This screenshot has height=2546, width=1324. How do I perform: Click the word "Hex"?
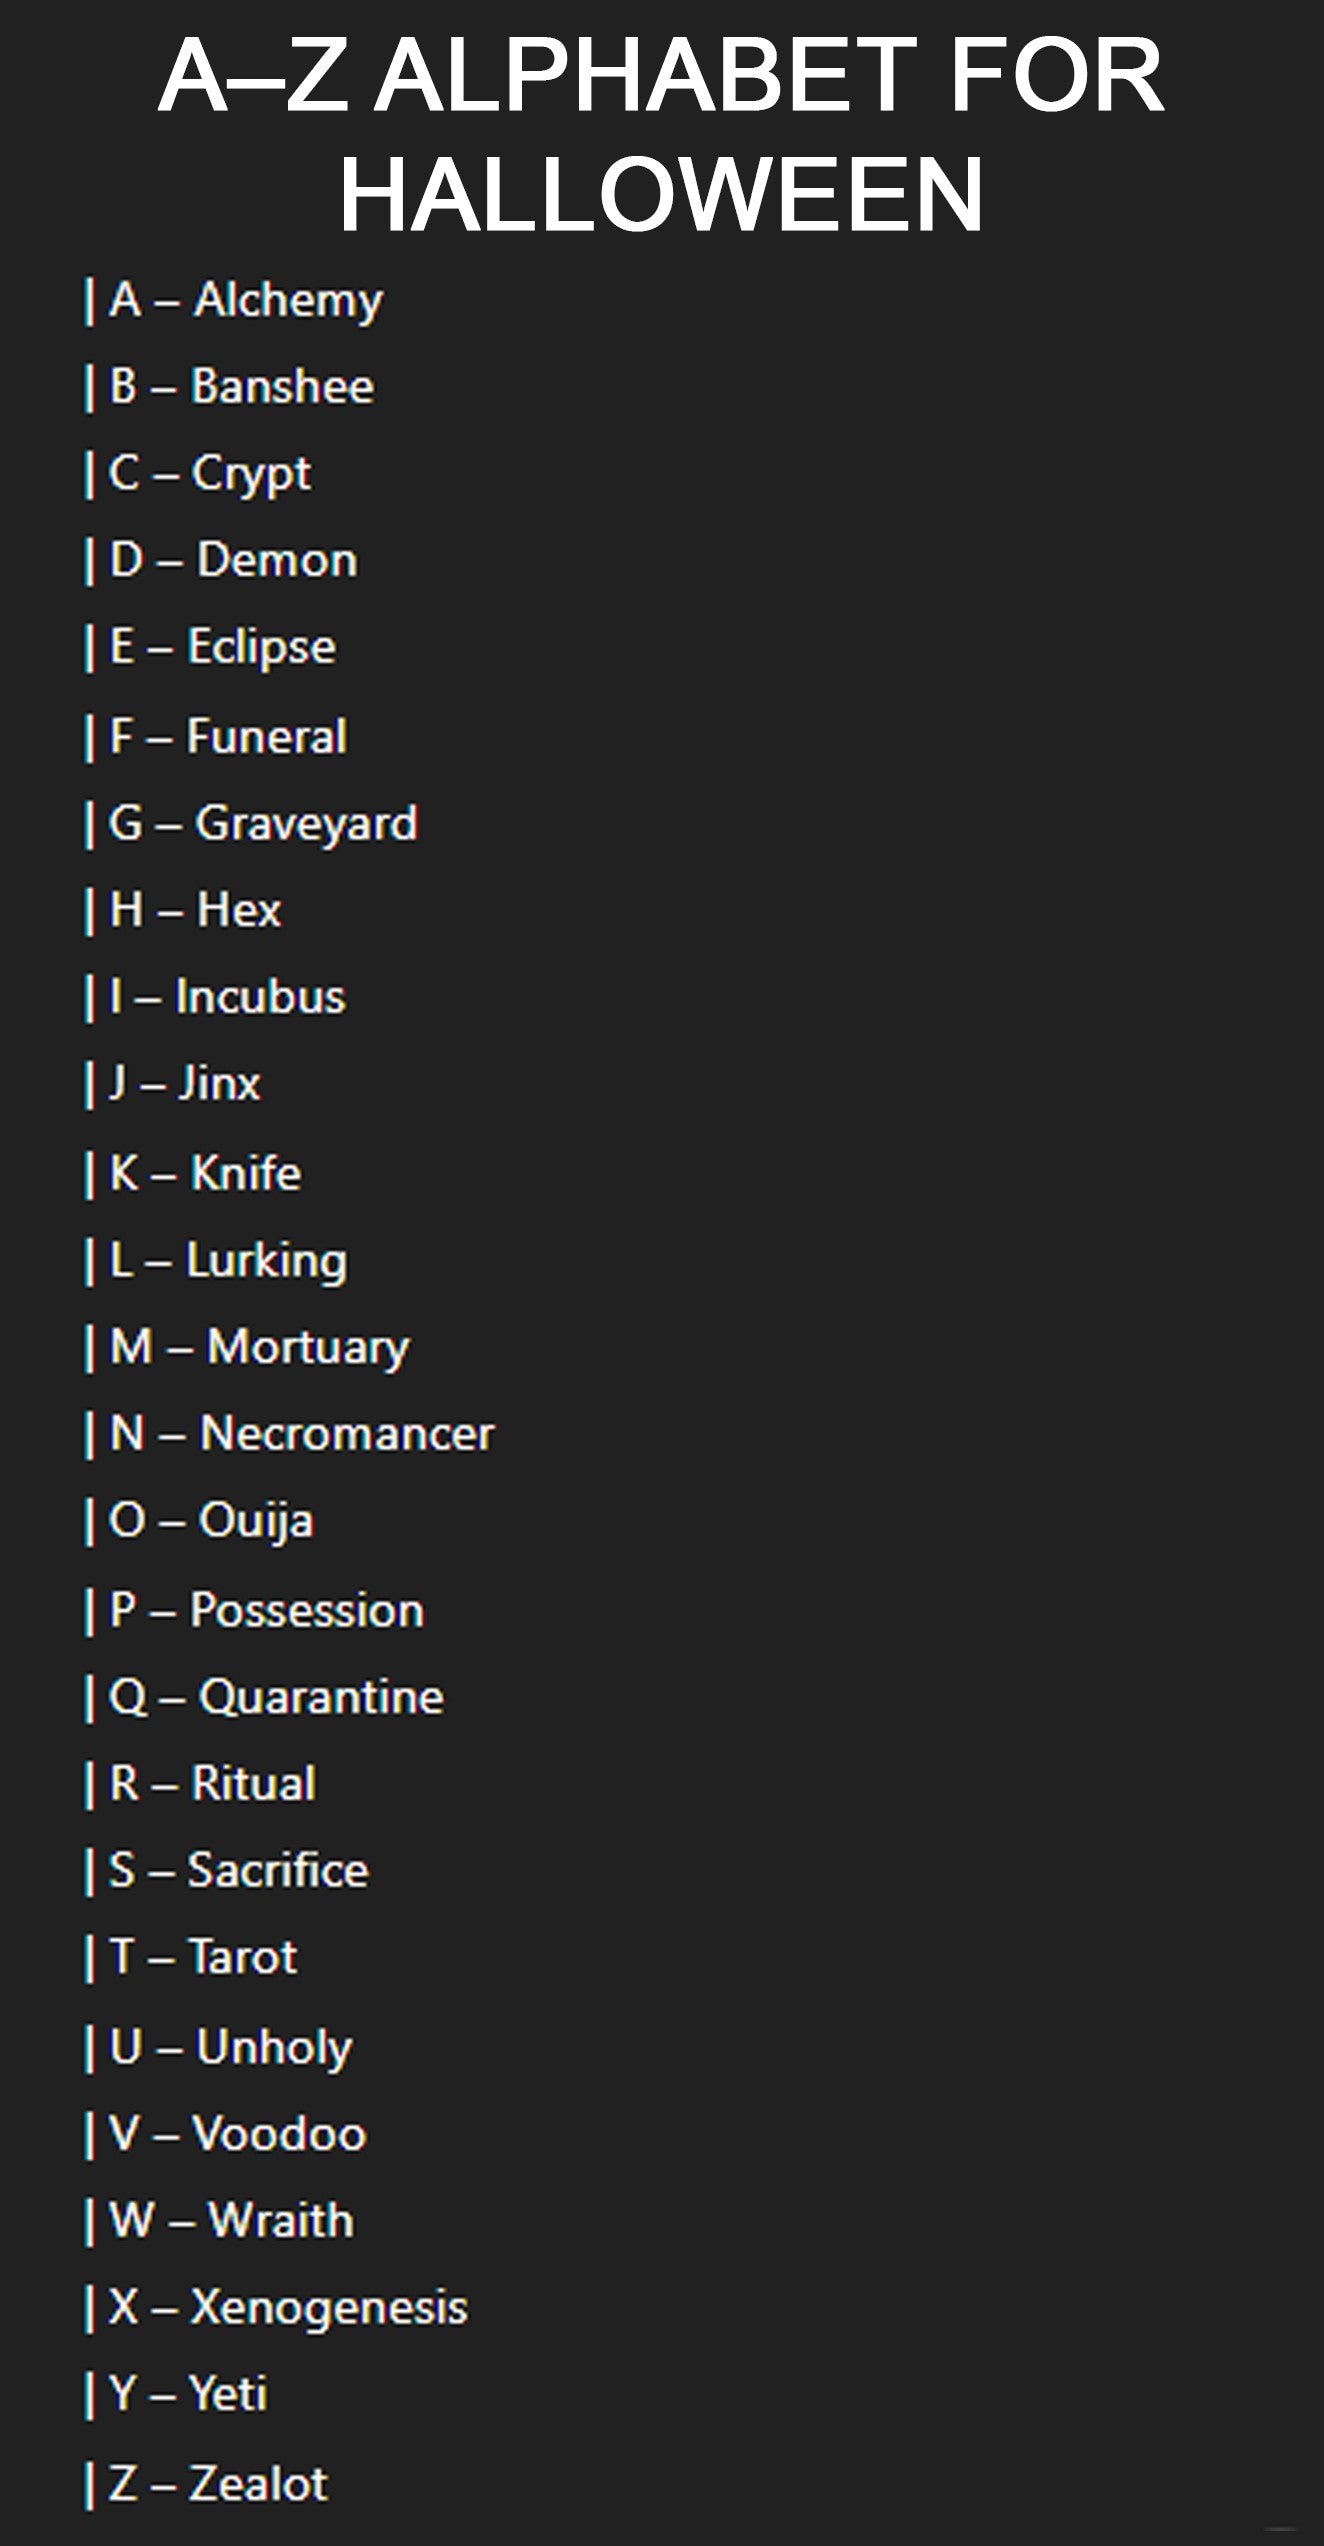tap(239, 910)
